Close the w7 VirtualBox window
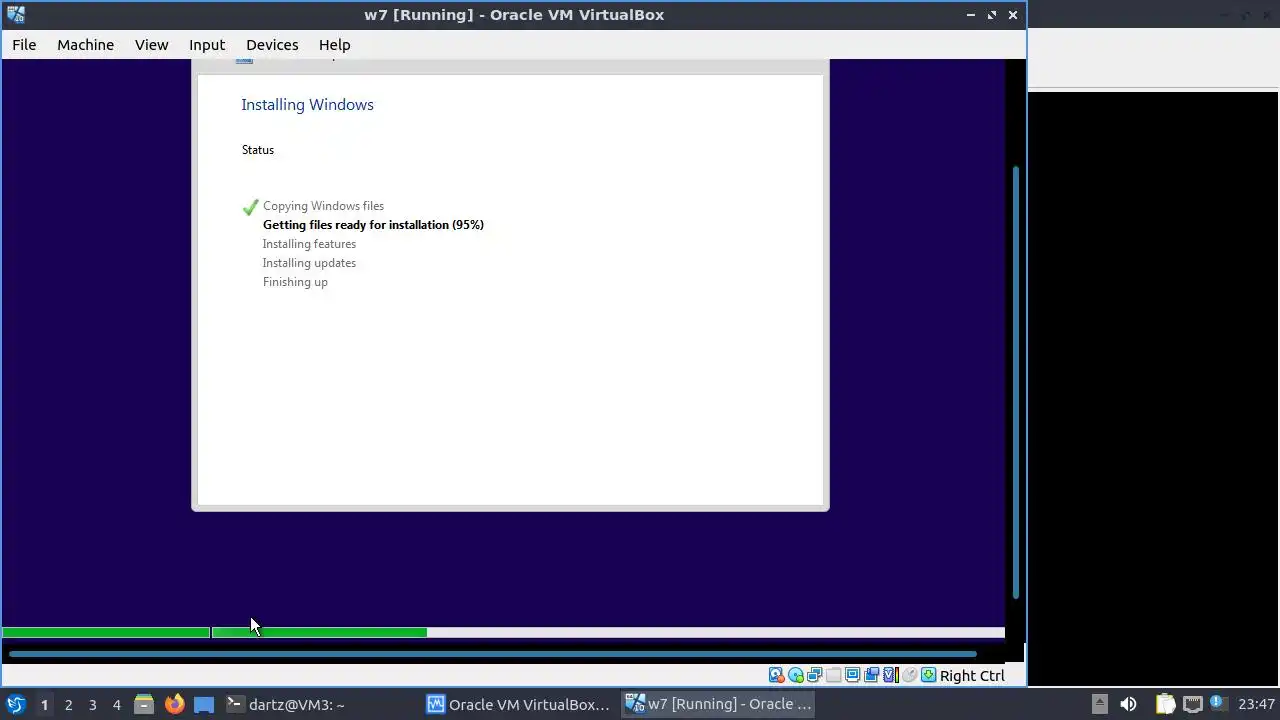1280x720 pixels. click(x=1013, y=15)
